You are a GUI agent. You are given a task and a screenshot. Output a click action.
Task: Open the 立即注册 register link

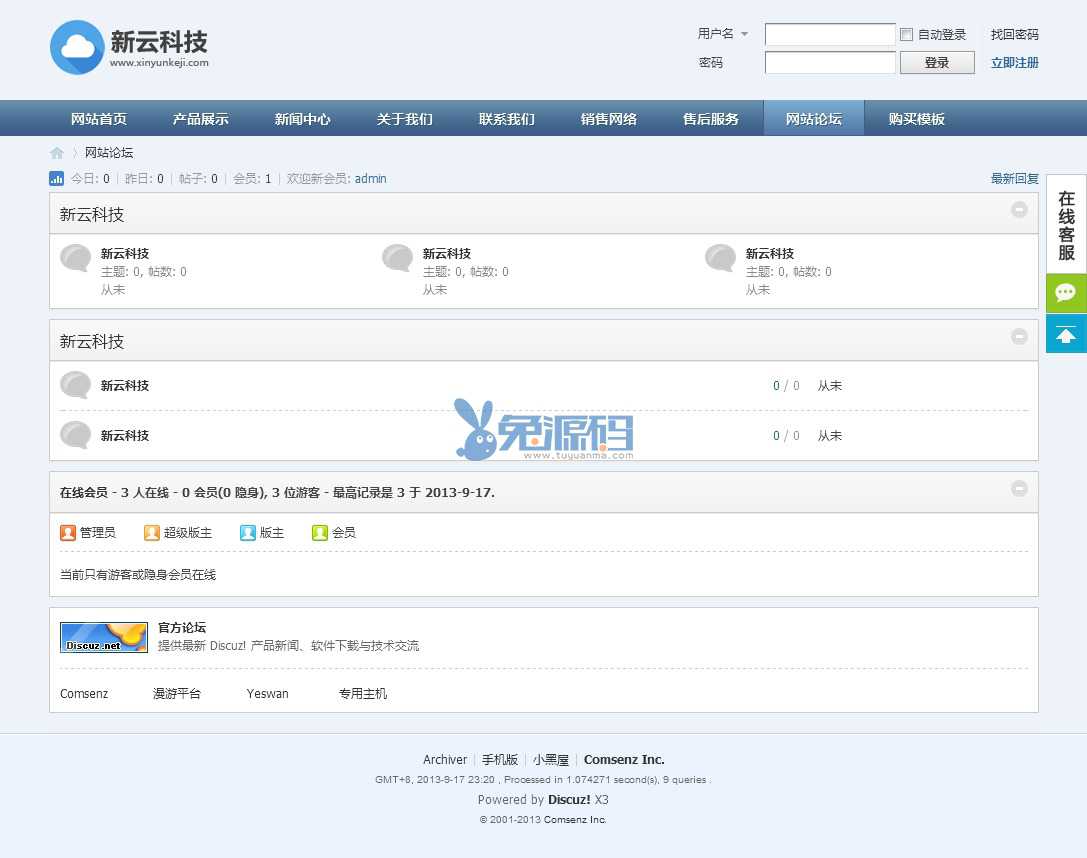[x=1014, y=63]
